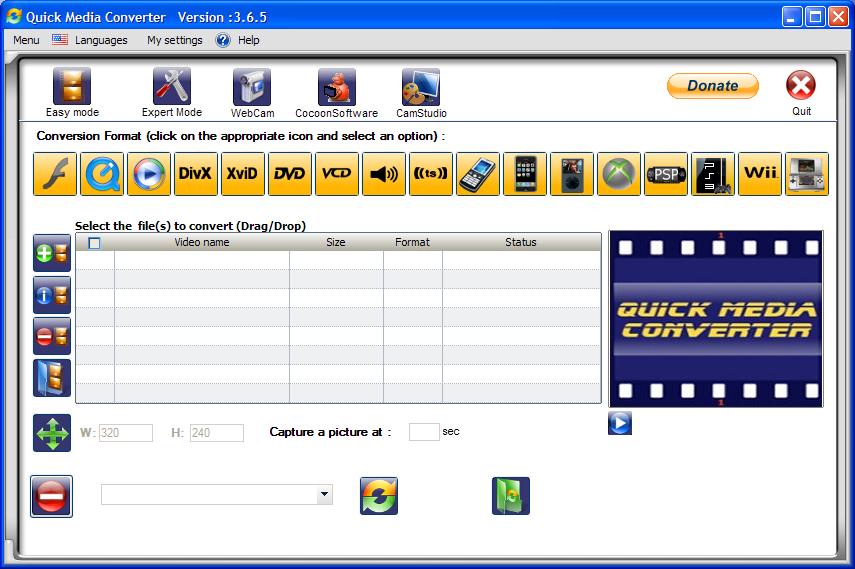The width and height of the screenshot is (855, 569).
Task: Click the height input field
Action: click(x=216, y=433)
